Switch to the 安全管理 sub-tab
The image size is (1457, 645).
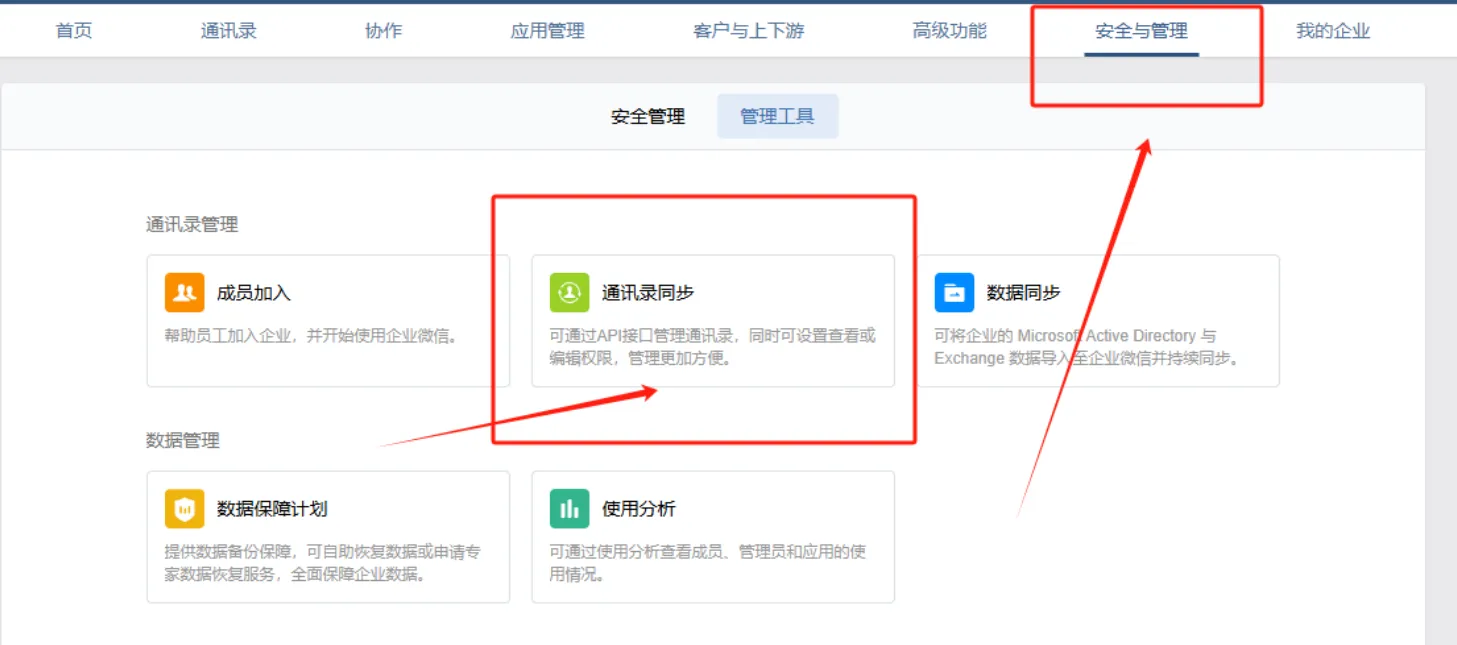click(x=648, y=117)
